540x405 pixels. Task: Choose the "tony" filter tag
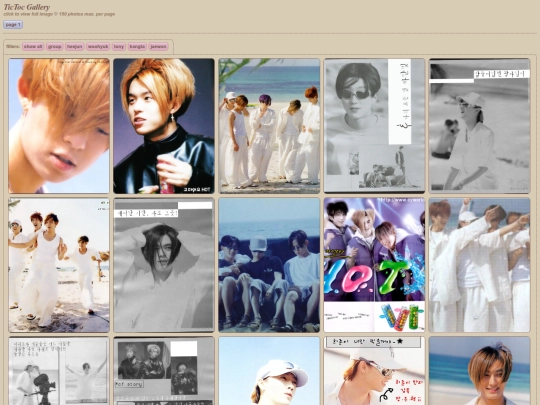click(119, 46)
